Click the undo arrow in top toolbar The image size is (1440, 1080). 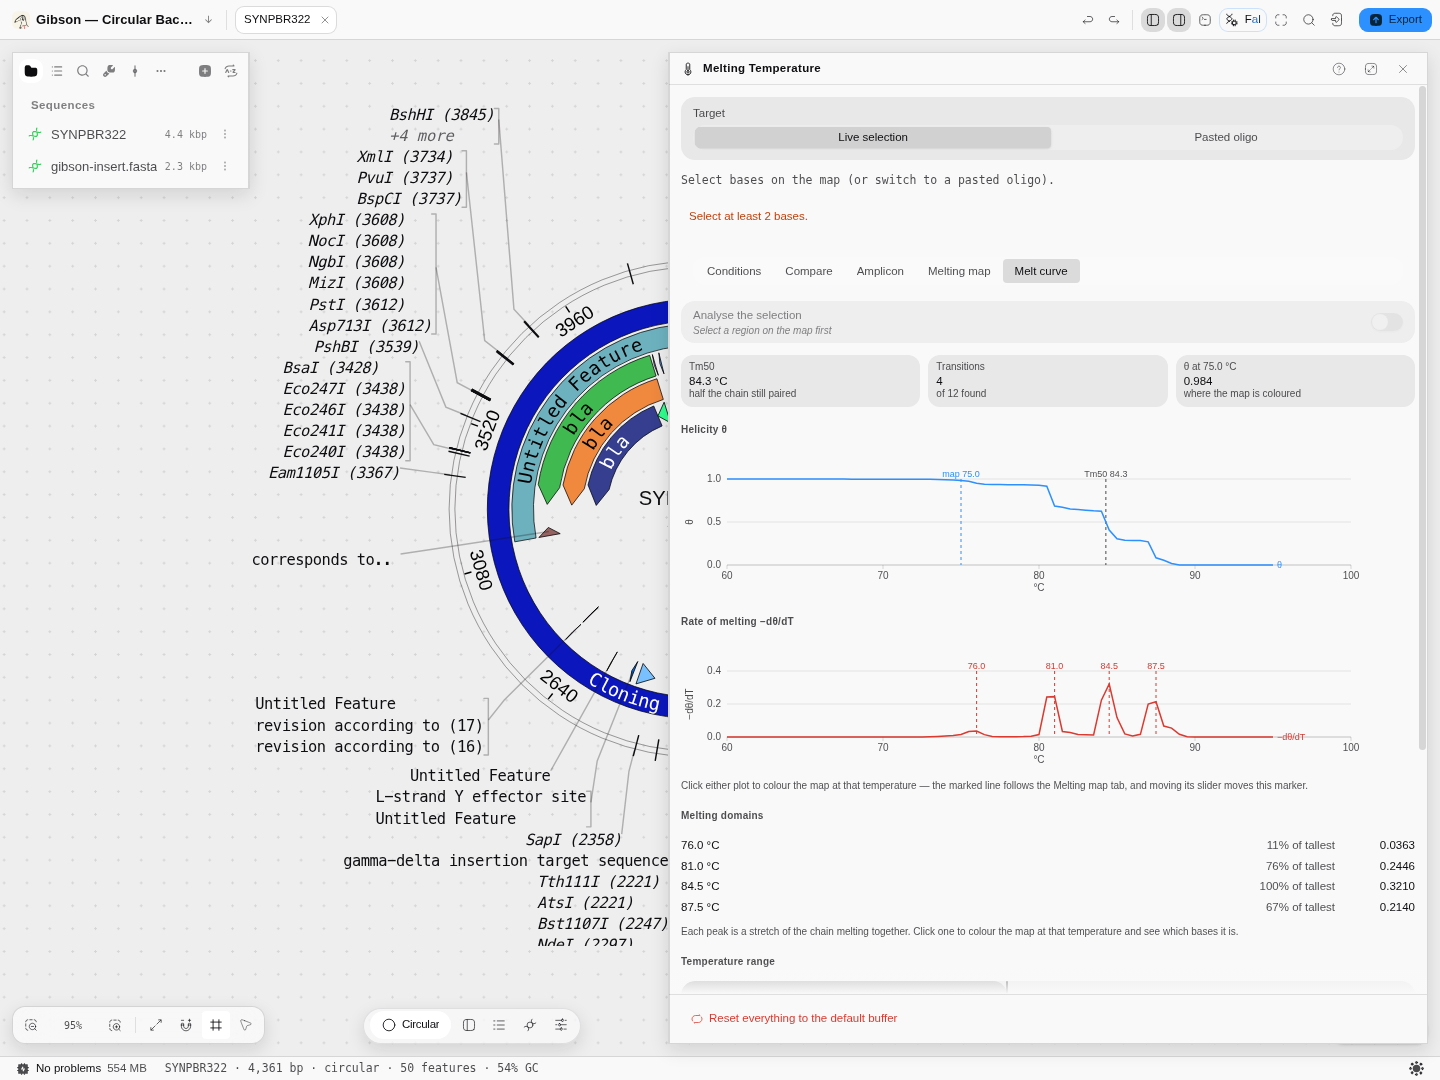pos(1088,20)
